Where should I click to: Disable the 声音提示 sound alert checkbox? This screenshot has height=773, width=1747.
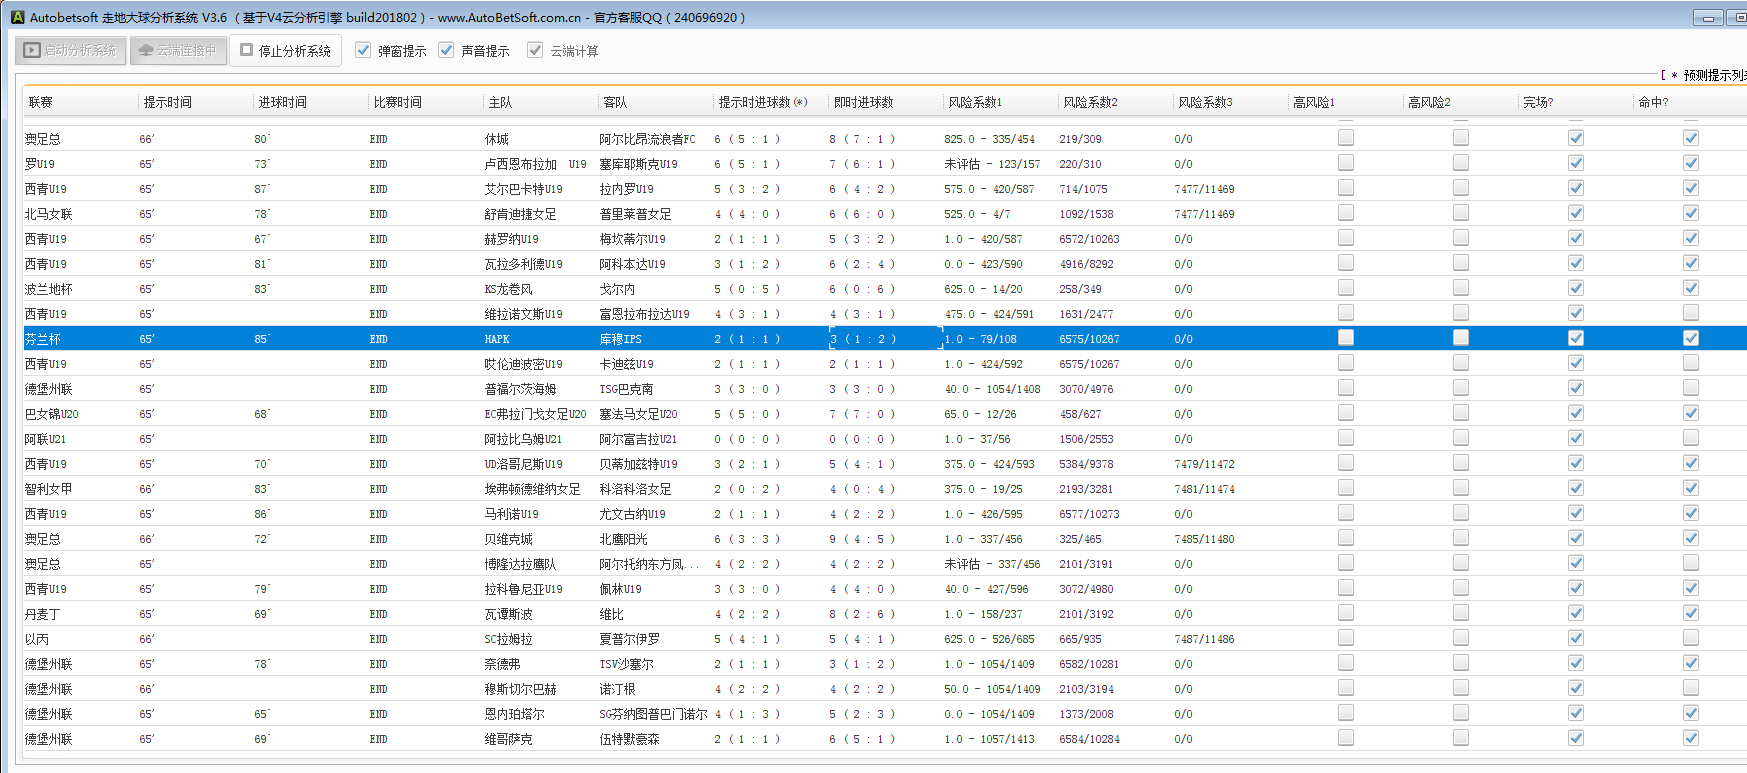point(446,50)
